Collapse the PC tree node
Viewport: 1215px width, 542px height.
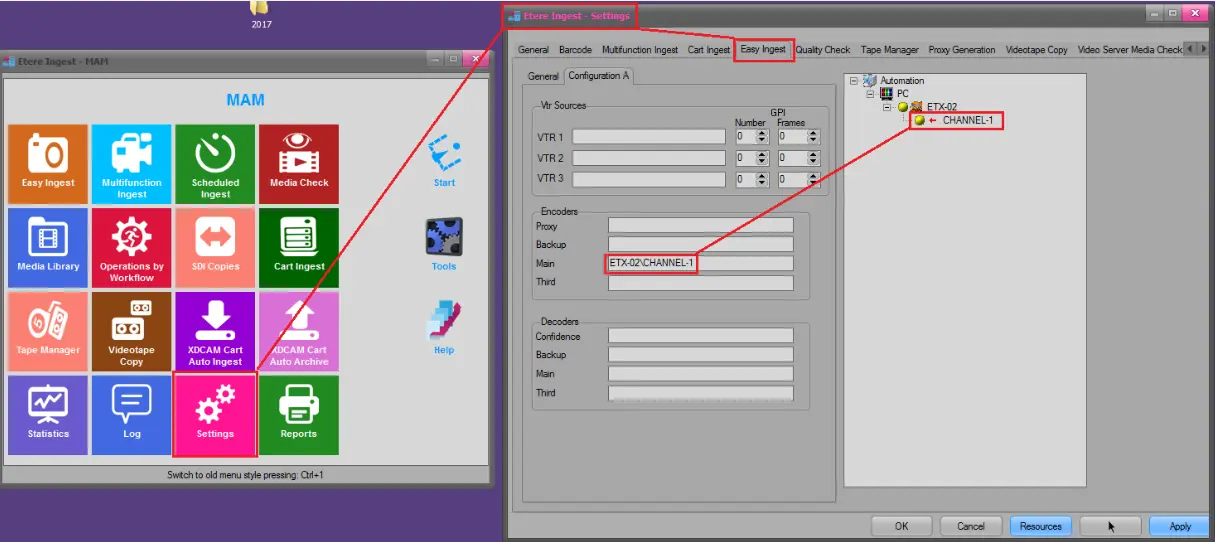(x=870, y=94)
